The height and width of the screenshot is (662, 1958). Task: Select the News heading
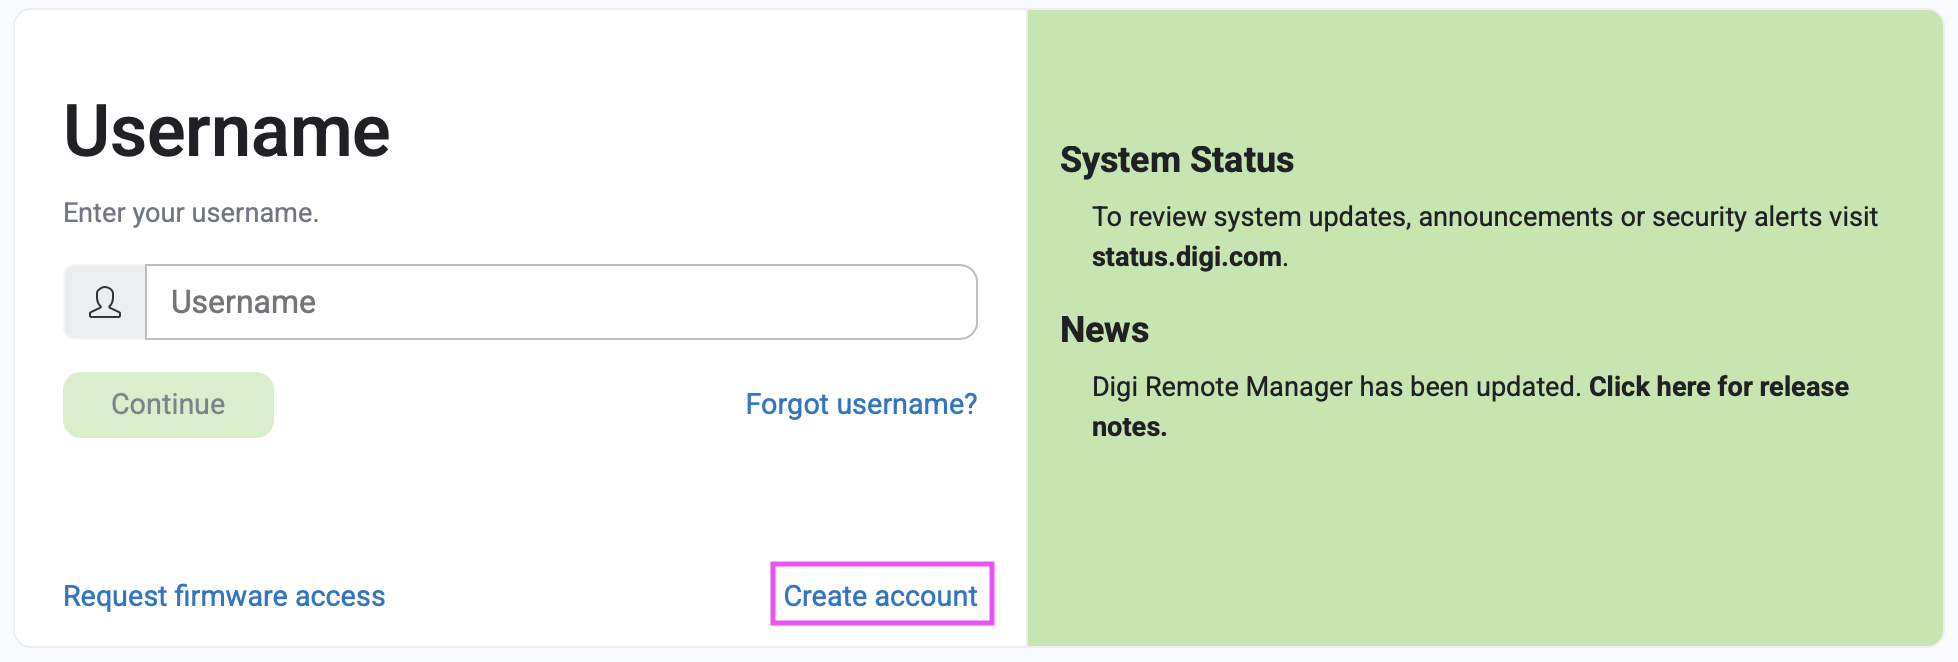tap(1104, 330)
